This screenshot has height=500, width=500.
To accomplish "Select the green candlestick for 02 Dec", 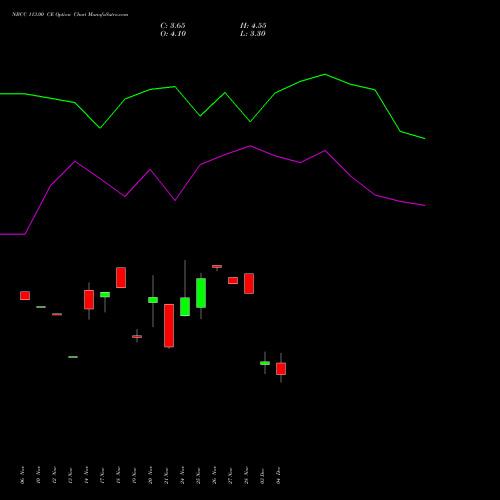I will click(x=265, y=363).
